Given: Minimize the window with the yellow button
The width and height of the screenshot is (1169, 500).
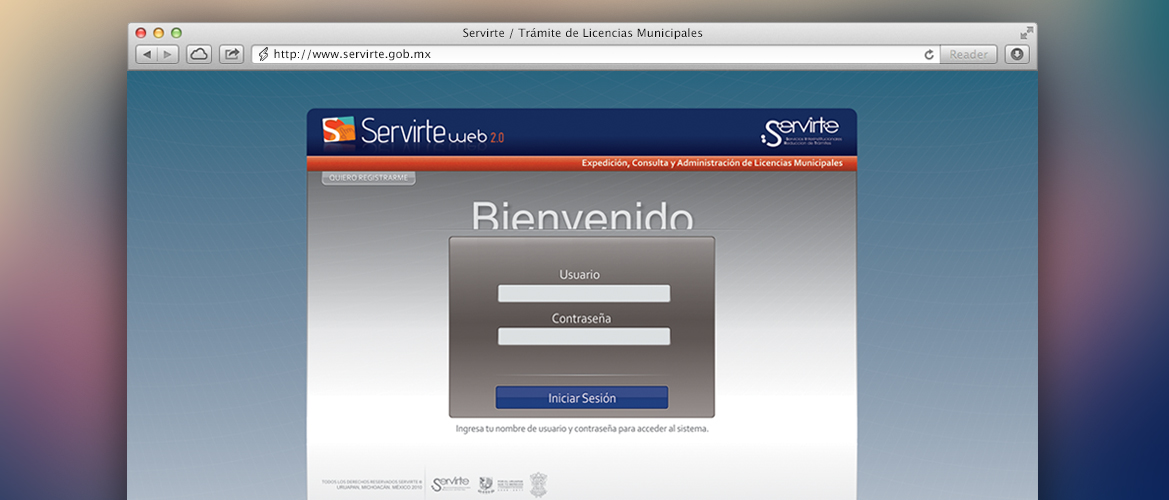Looking at the screenshot, I should coord(158,33).
